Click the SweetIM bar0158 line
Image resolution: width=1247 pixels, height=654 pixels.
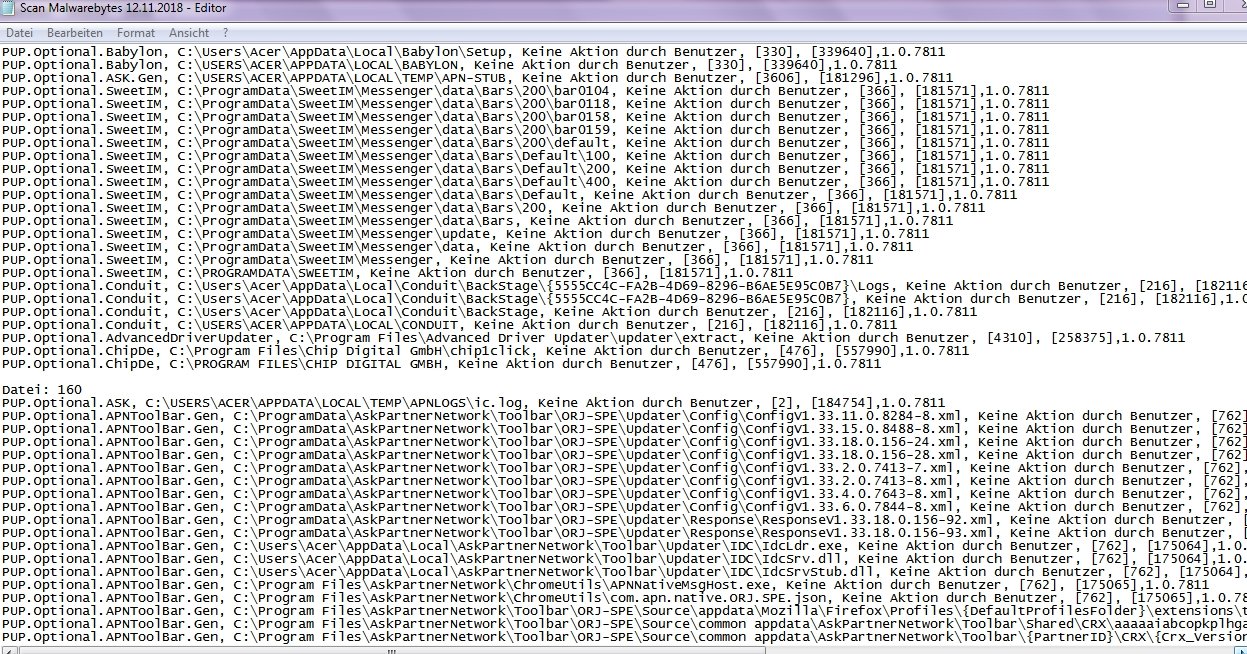525,116
